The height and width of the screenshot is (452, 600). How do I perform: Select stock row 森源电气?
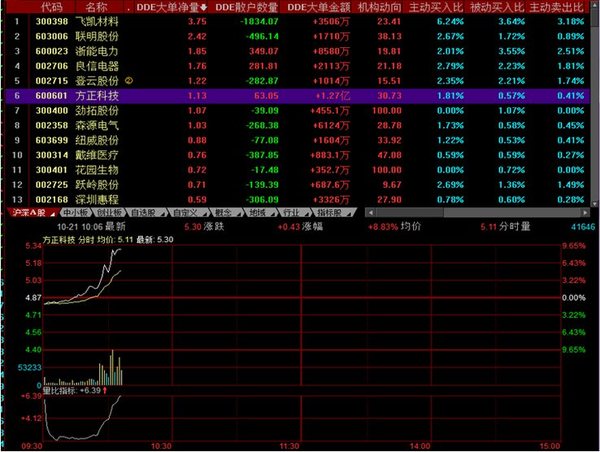(x=298, y=126)
